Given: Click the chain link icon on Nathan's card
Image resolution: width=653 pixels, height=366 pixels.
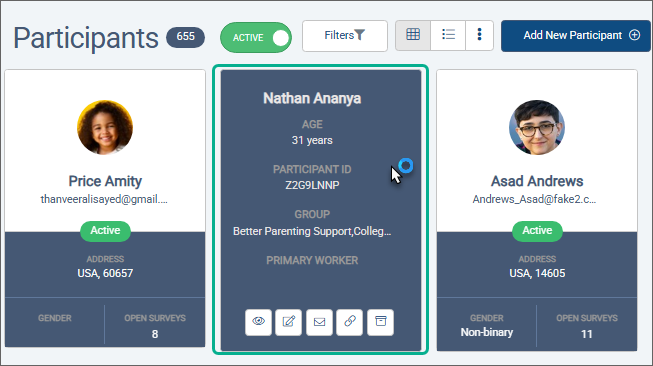Looking at the screenshot, I should (350, 322).
